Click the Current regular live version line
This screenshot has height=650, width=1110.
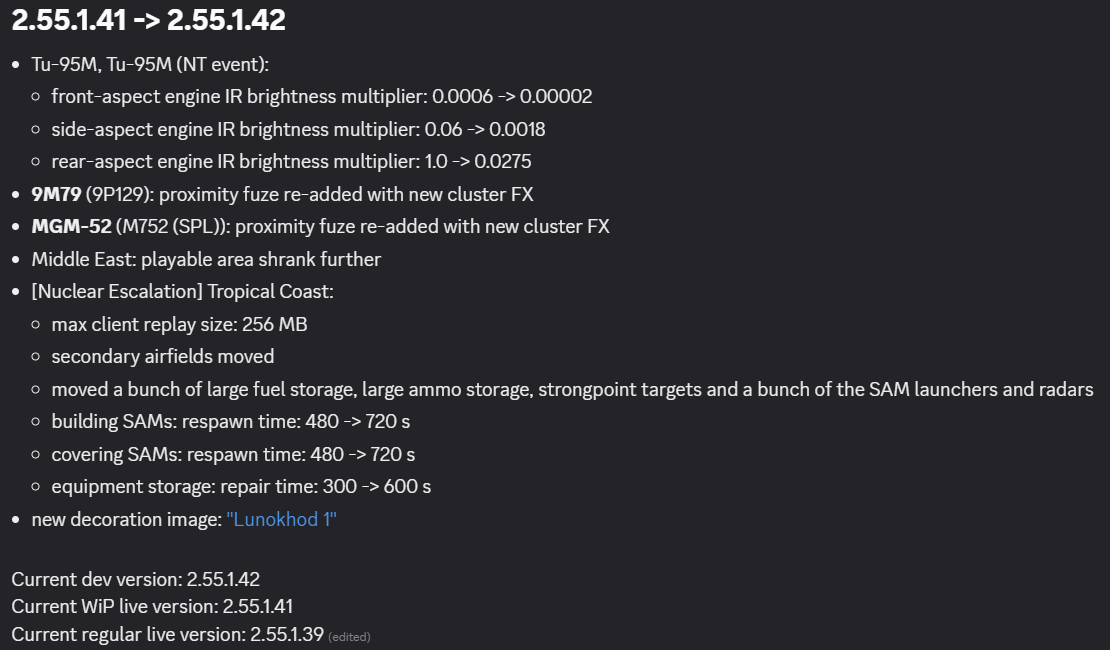click(167, 634)
